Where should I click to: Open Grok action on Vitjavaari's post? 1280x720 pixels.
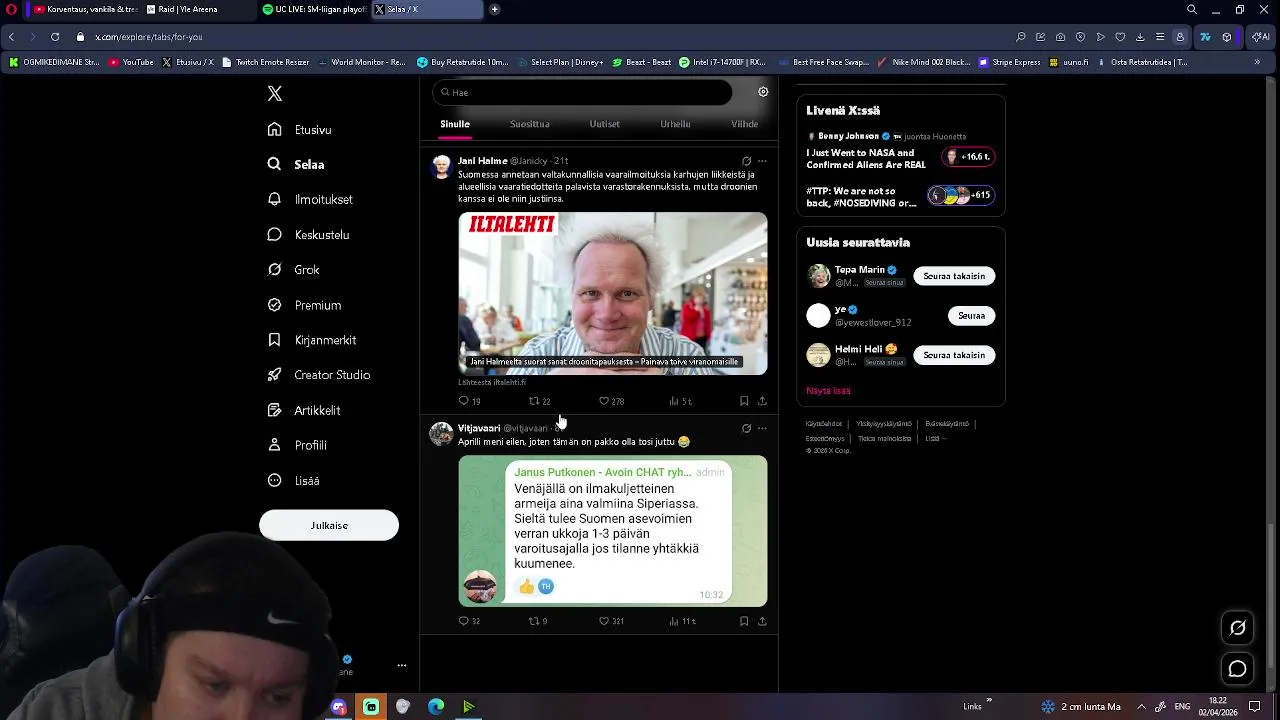pyautogui.click(x=746, y=428)
